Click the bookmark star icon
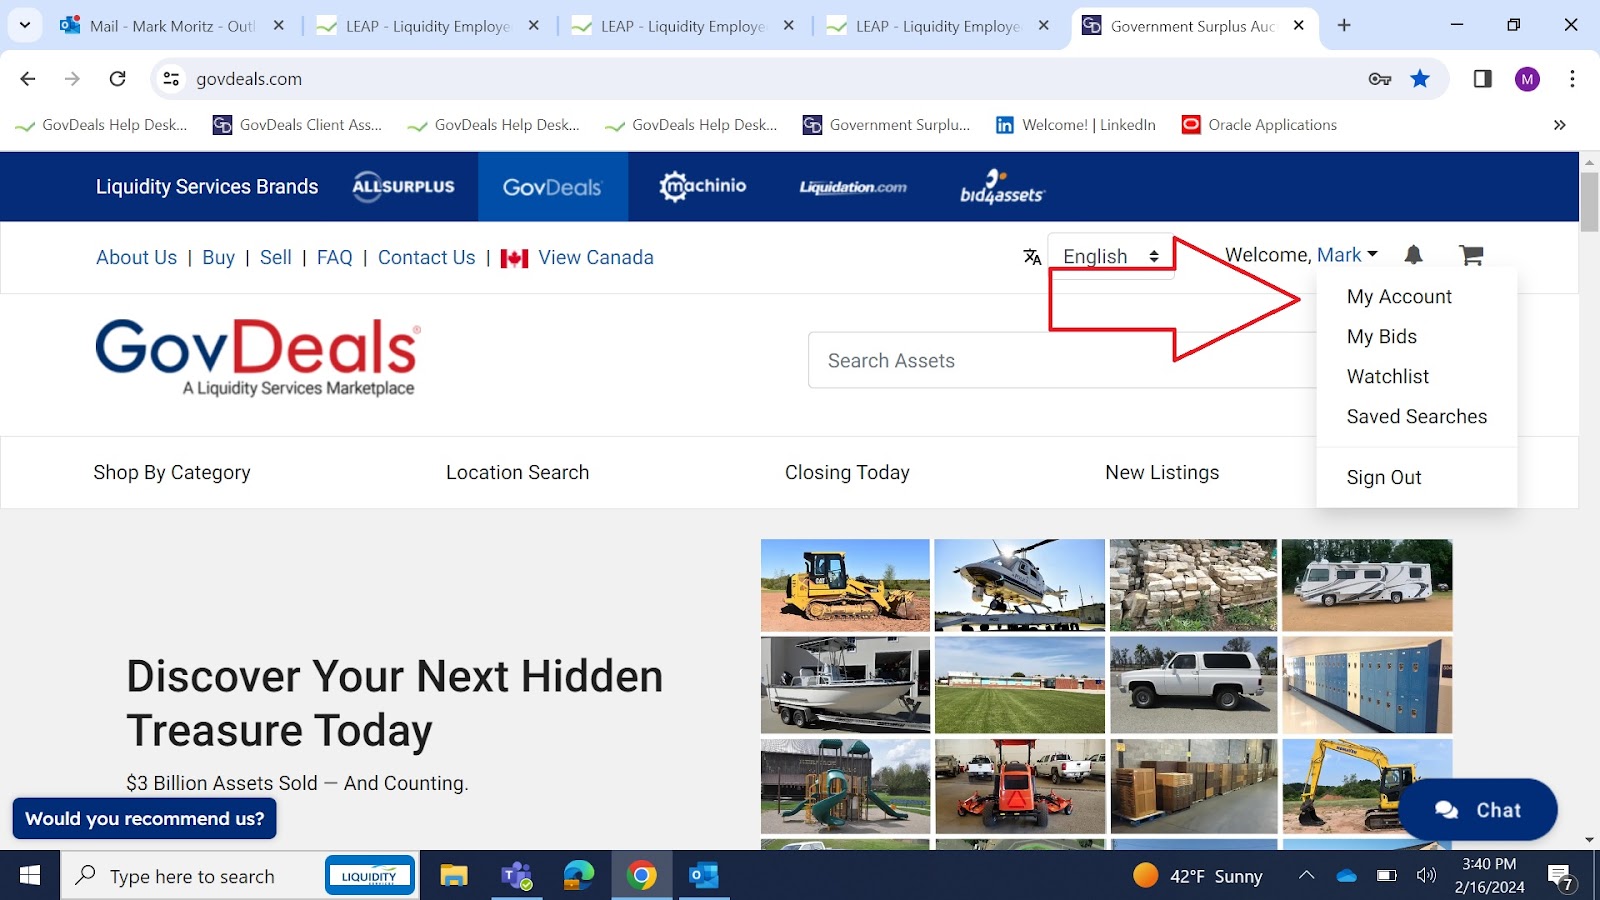This screenshot has height=900, width=1600. click(1420, 78)
